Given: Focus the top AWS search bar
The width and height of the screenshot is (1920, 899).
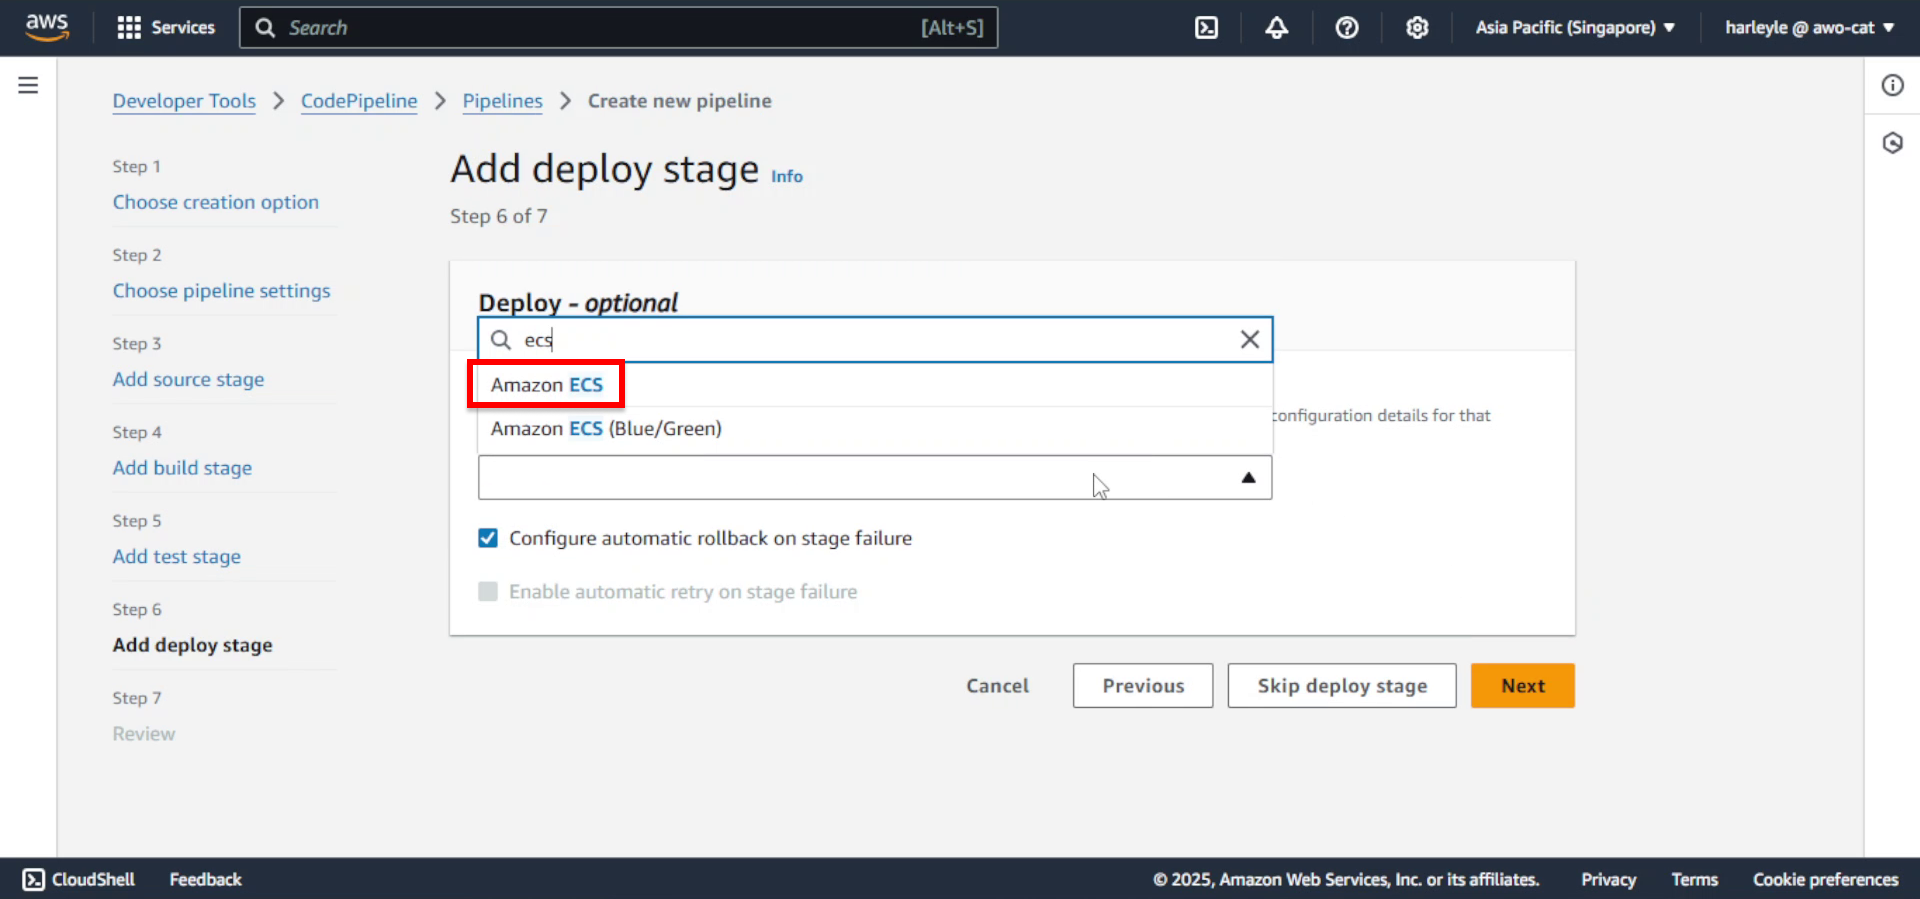Looking at the screenshot, I should pos(618,28).
